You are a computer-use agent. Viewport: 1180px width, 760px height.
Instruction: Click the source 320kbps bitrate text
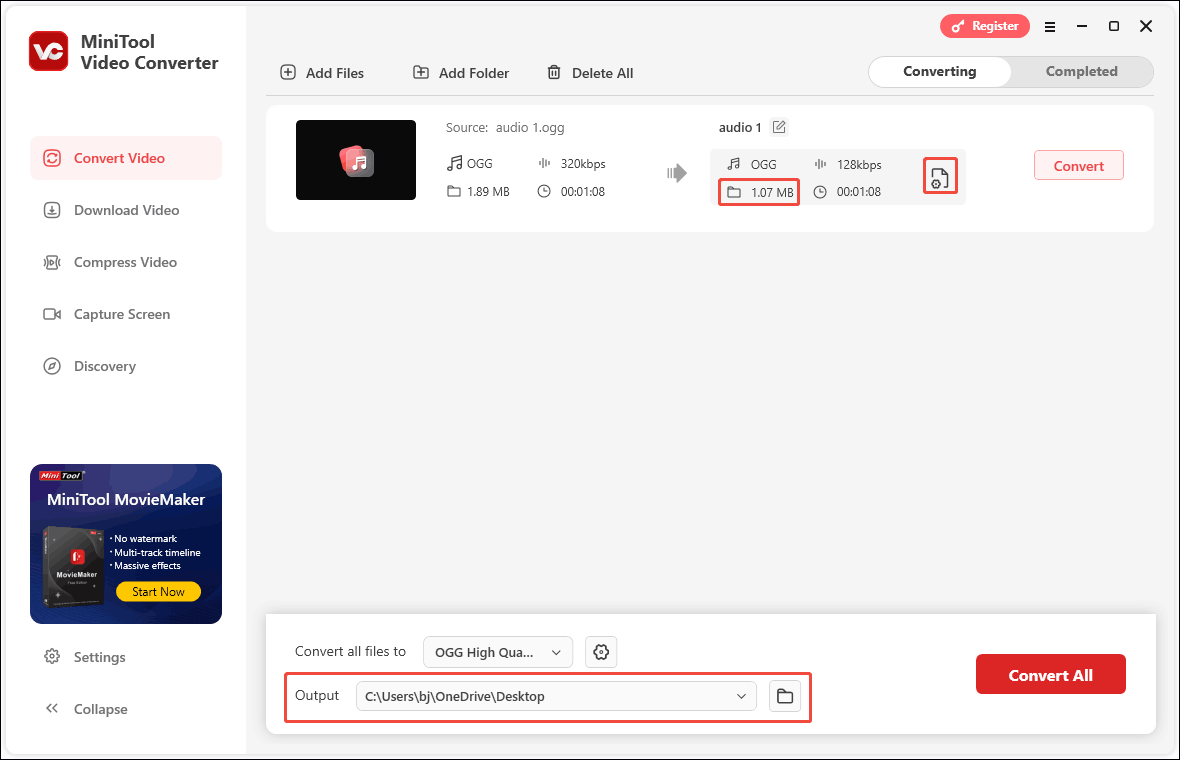pos(583,164)
